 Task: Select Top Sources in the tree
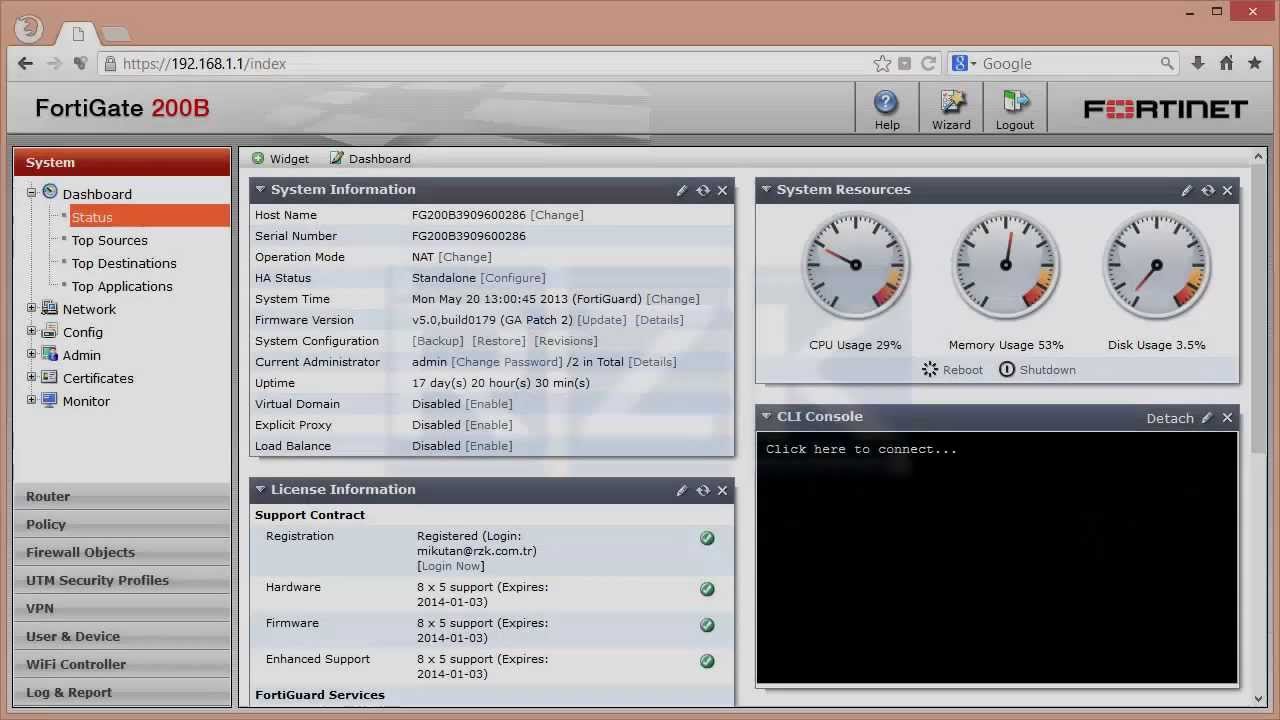[x=109, y=240]
